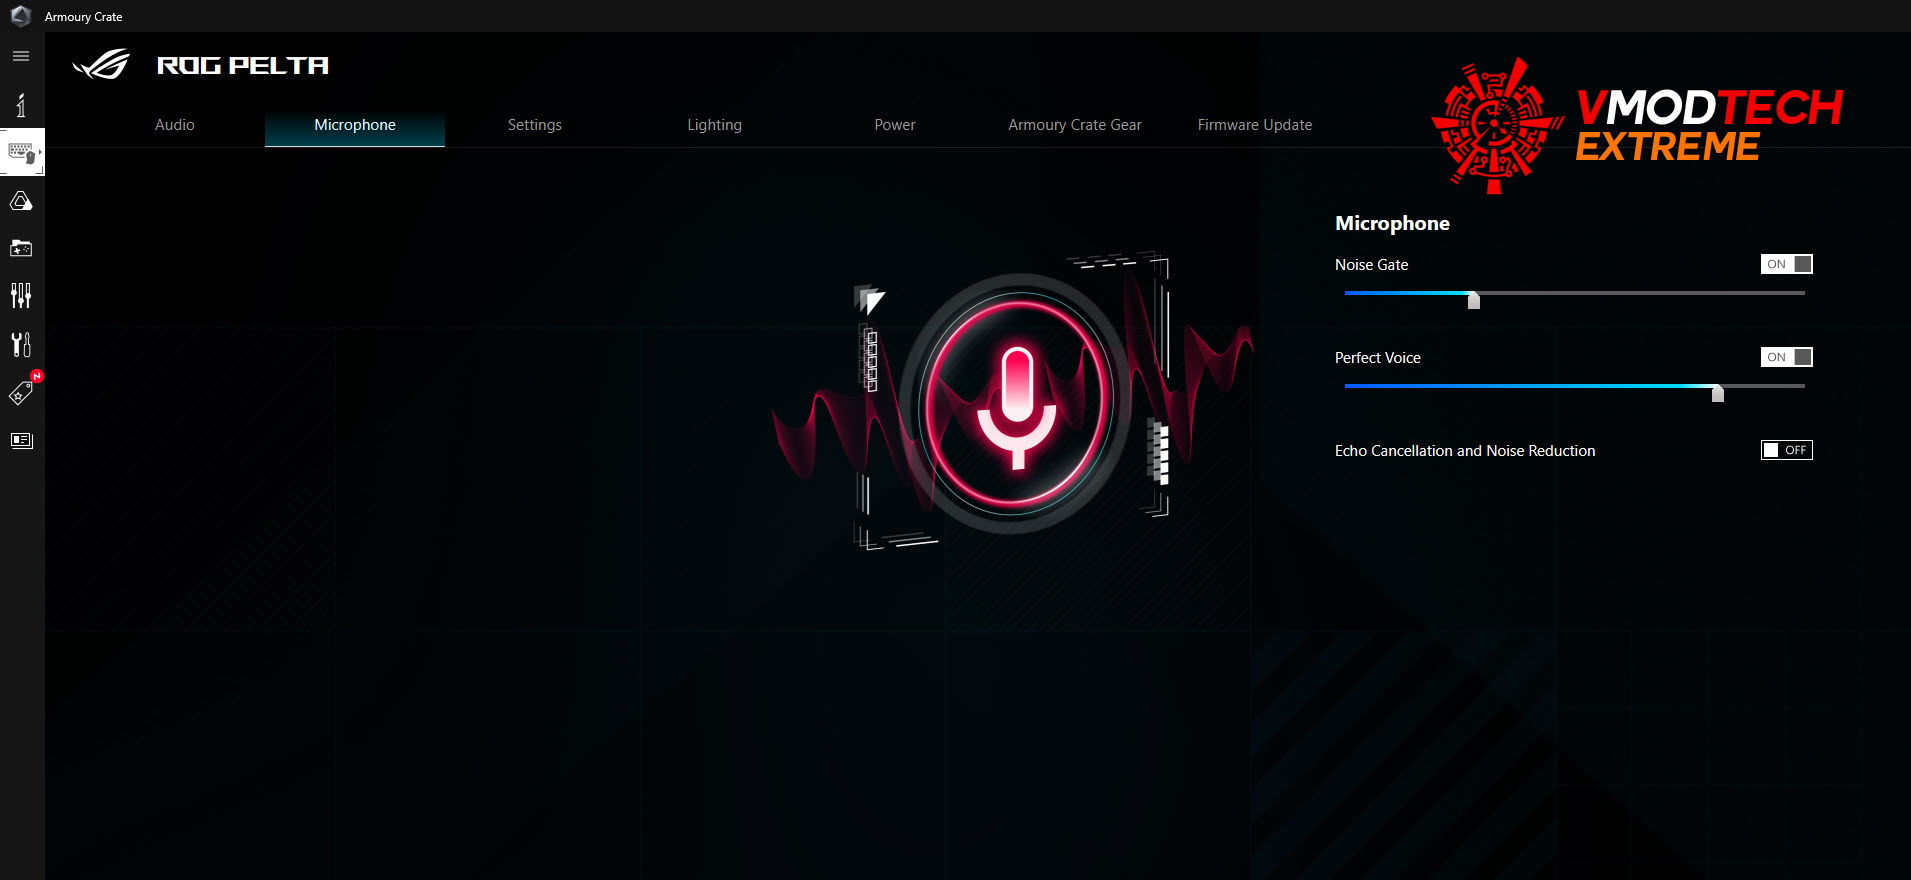
Task: Click the Armoury Crate window title text
Action: (x=83, y=17)
